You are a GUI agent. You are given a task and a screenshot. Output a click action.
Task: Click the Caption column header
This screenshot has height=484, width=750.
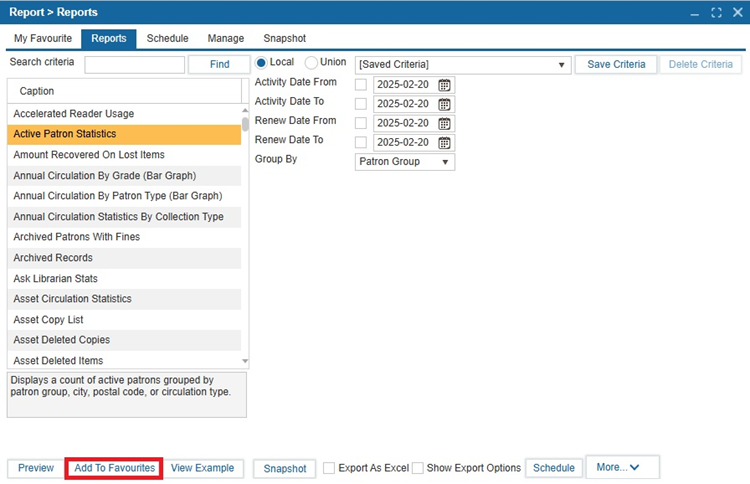[x=124, y=91]
